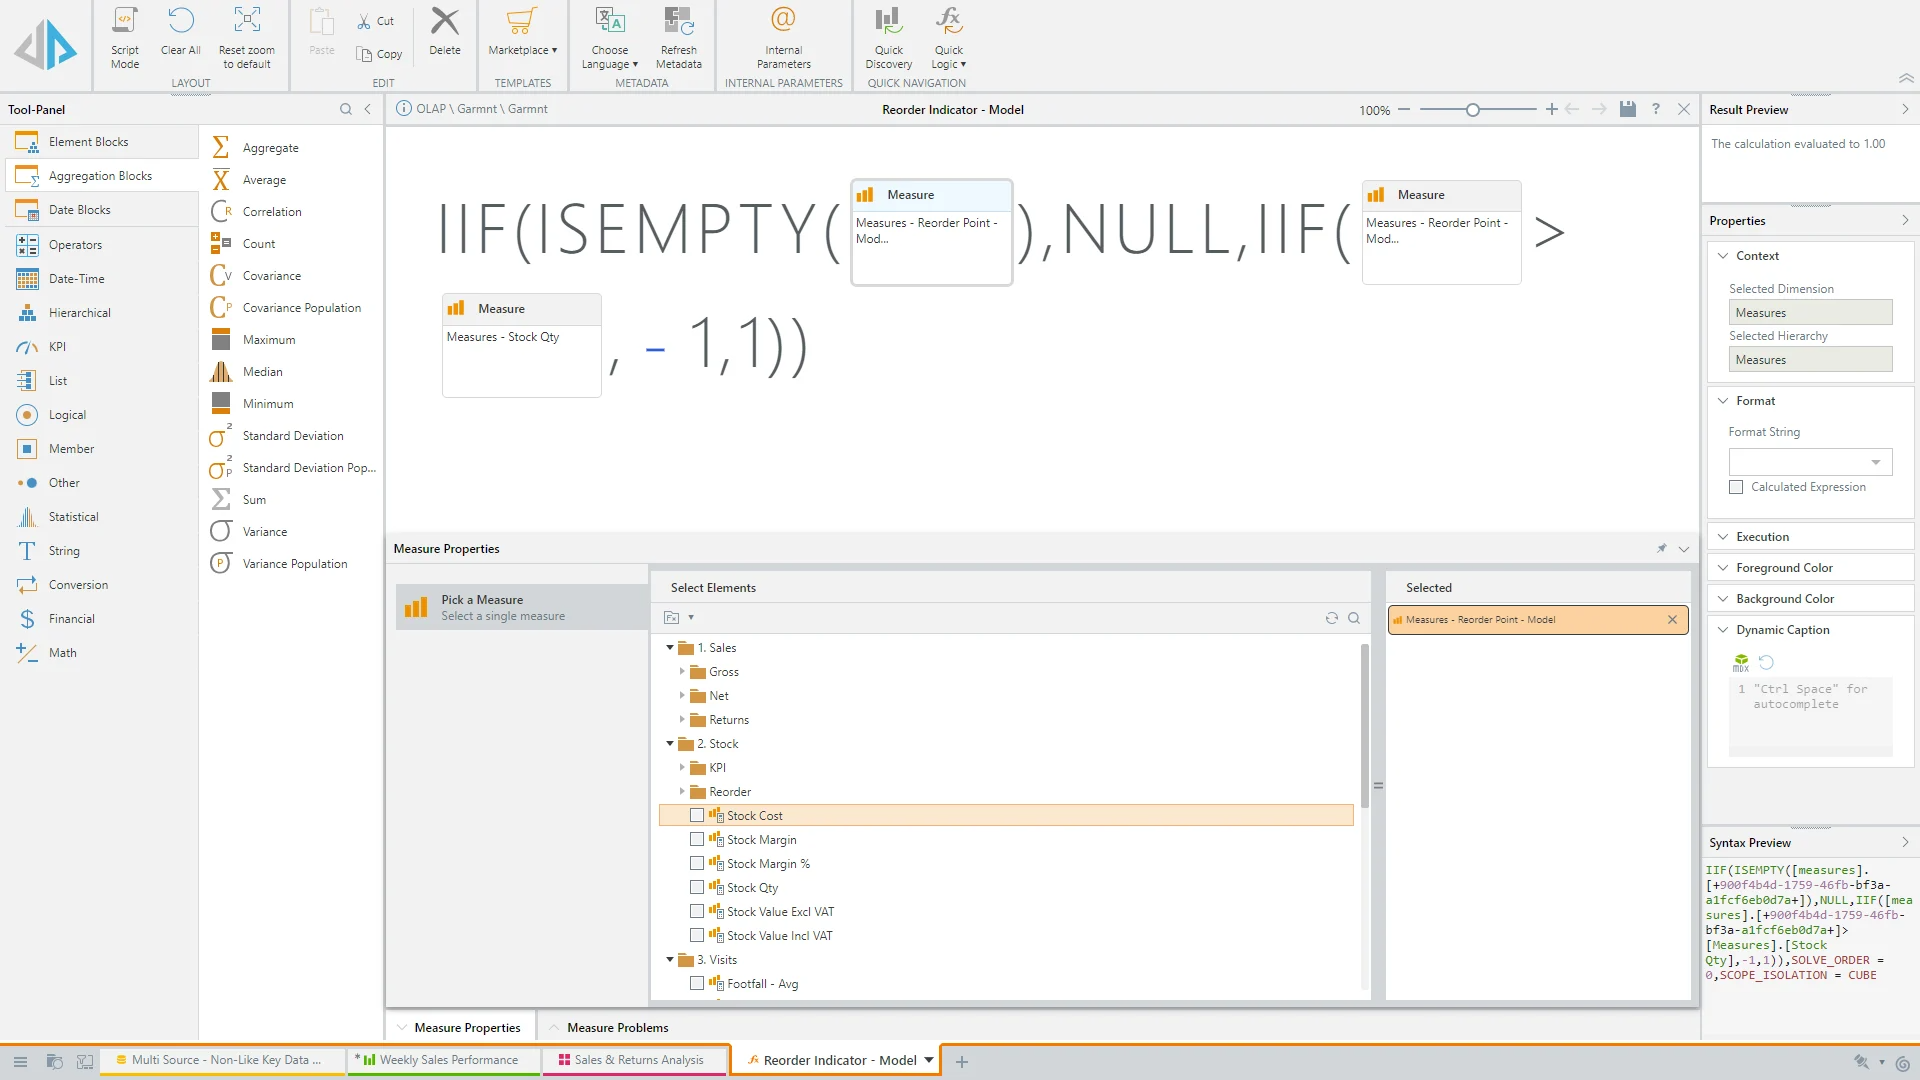The width and height of the screenshot is (1920, 1080).
Task: Switch to the Measure Problems tab
Action: click(617, 1027)
